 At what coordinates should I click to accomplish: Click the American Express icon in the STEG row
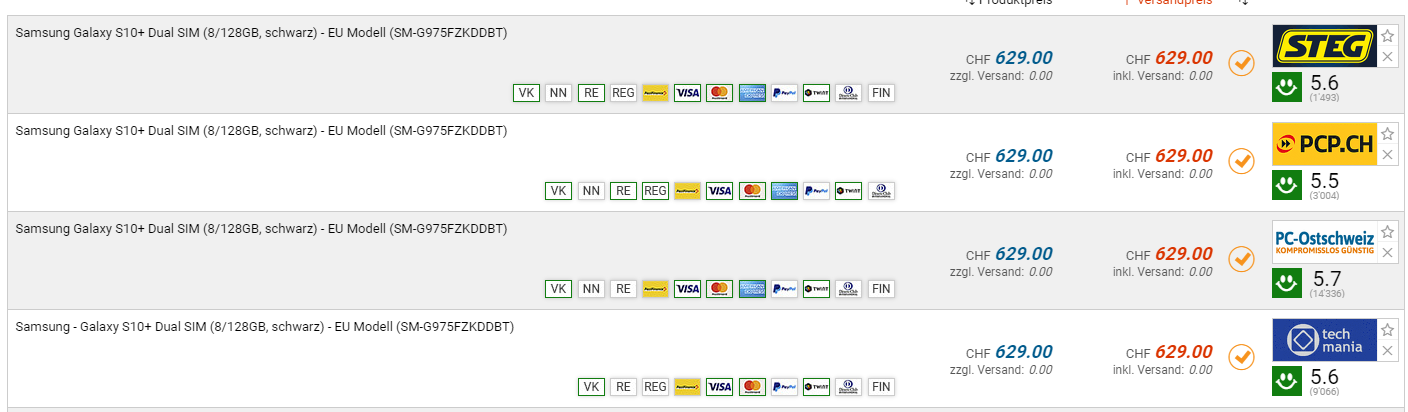752,93
